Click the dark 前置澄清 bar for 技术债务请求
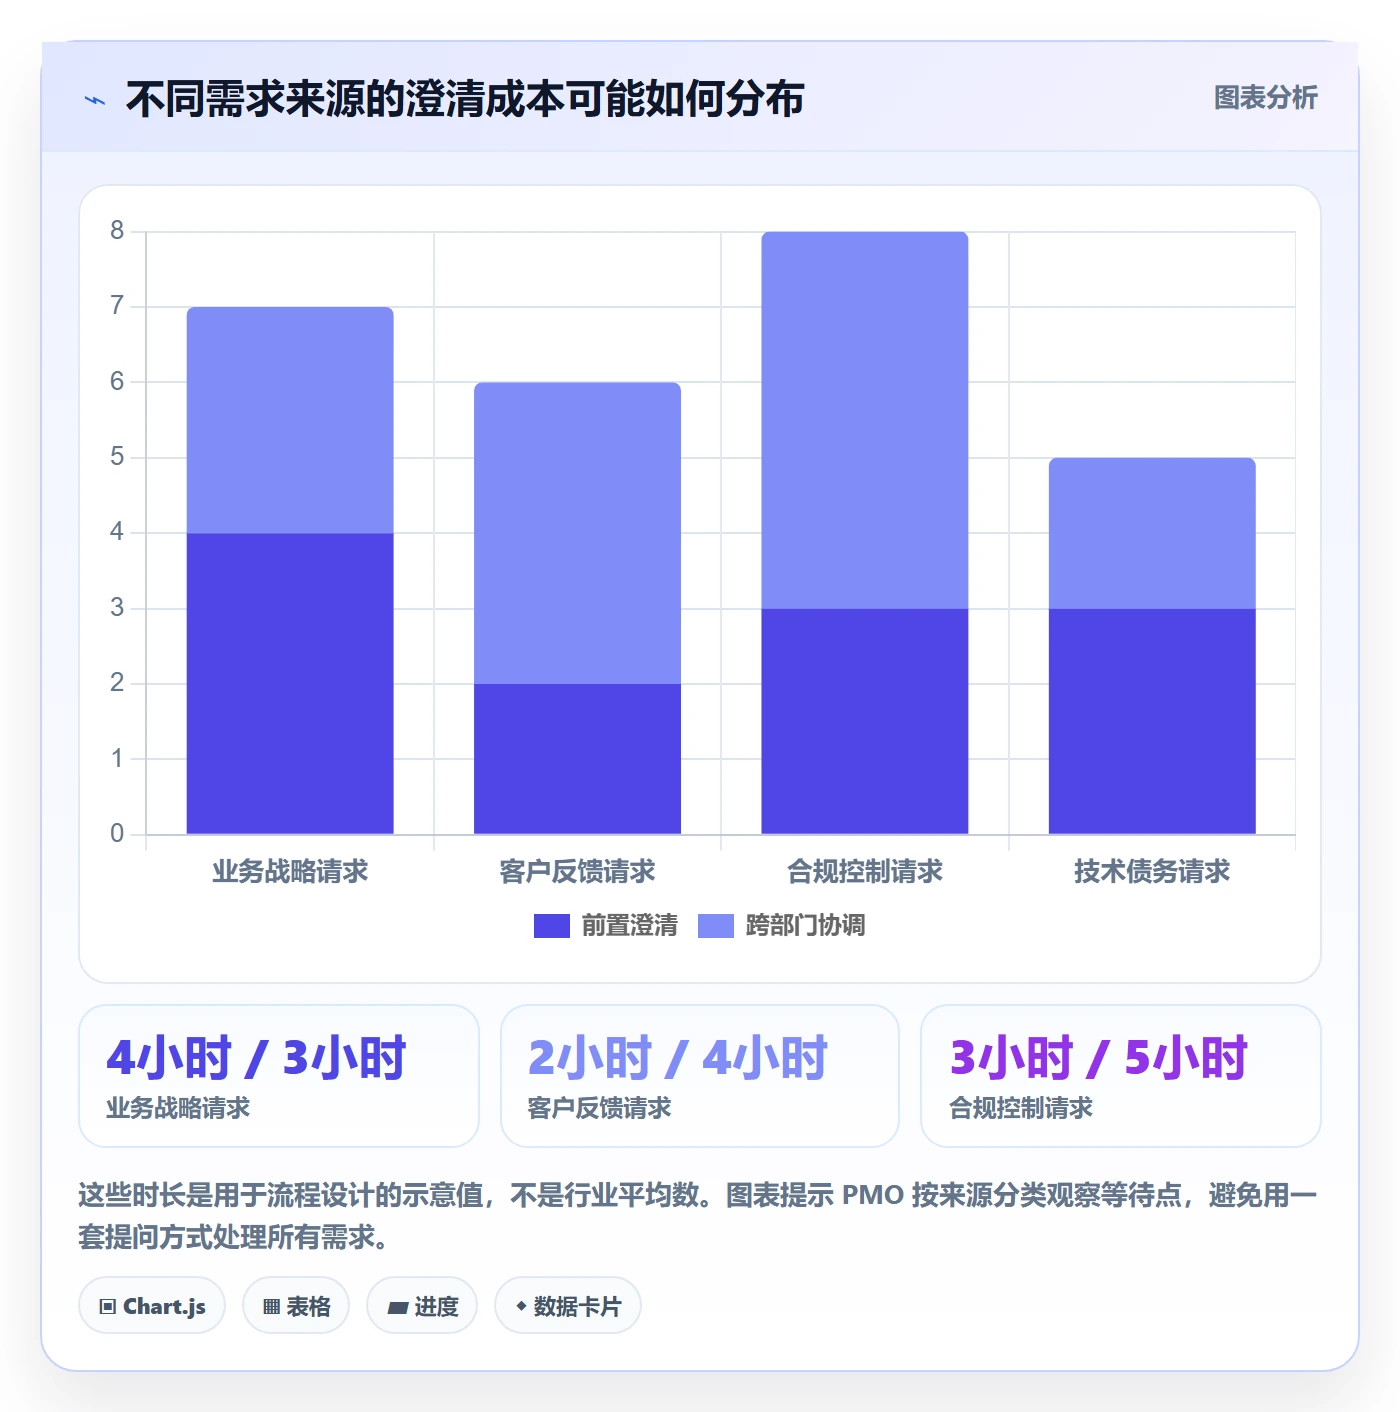Screen dimensions: 1400x1412 (1152, 721)
